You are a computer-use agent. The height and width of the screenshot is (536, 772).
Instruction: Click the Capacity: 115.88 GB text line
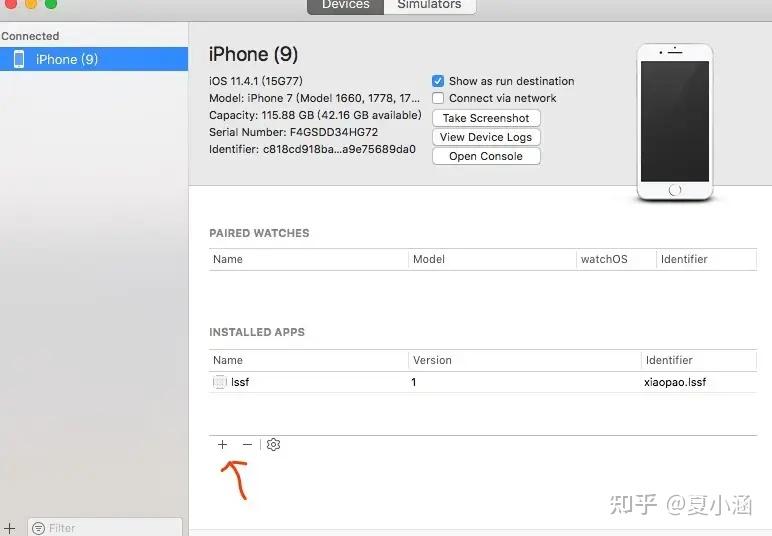click(x=315, y=115)
